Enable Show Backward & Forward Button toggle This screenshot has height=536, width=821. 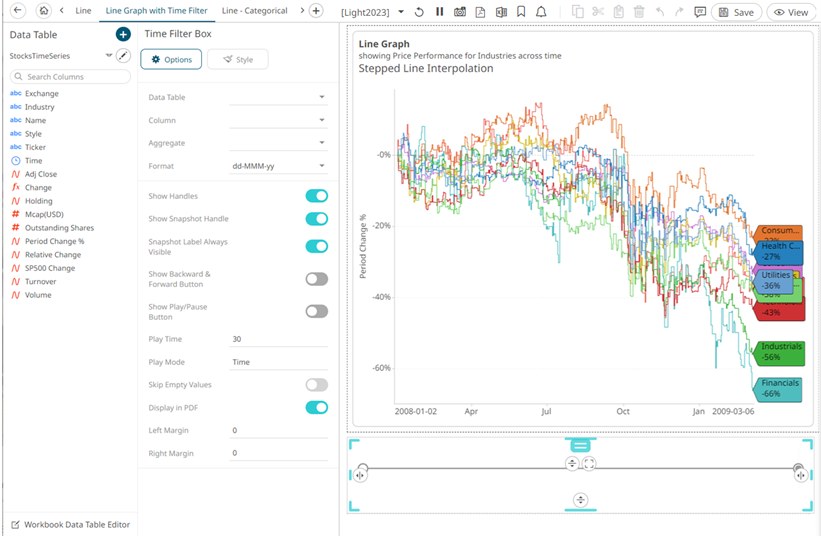coord(316,279)
